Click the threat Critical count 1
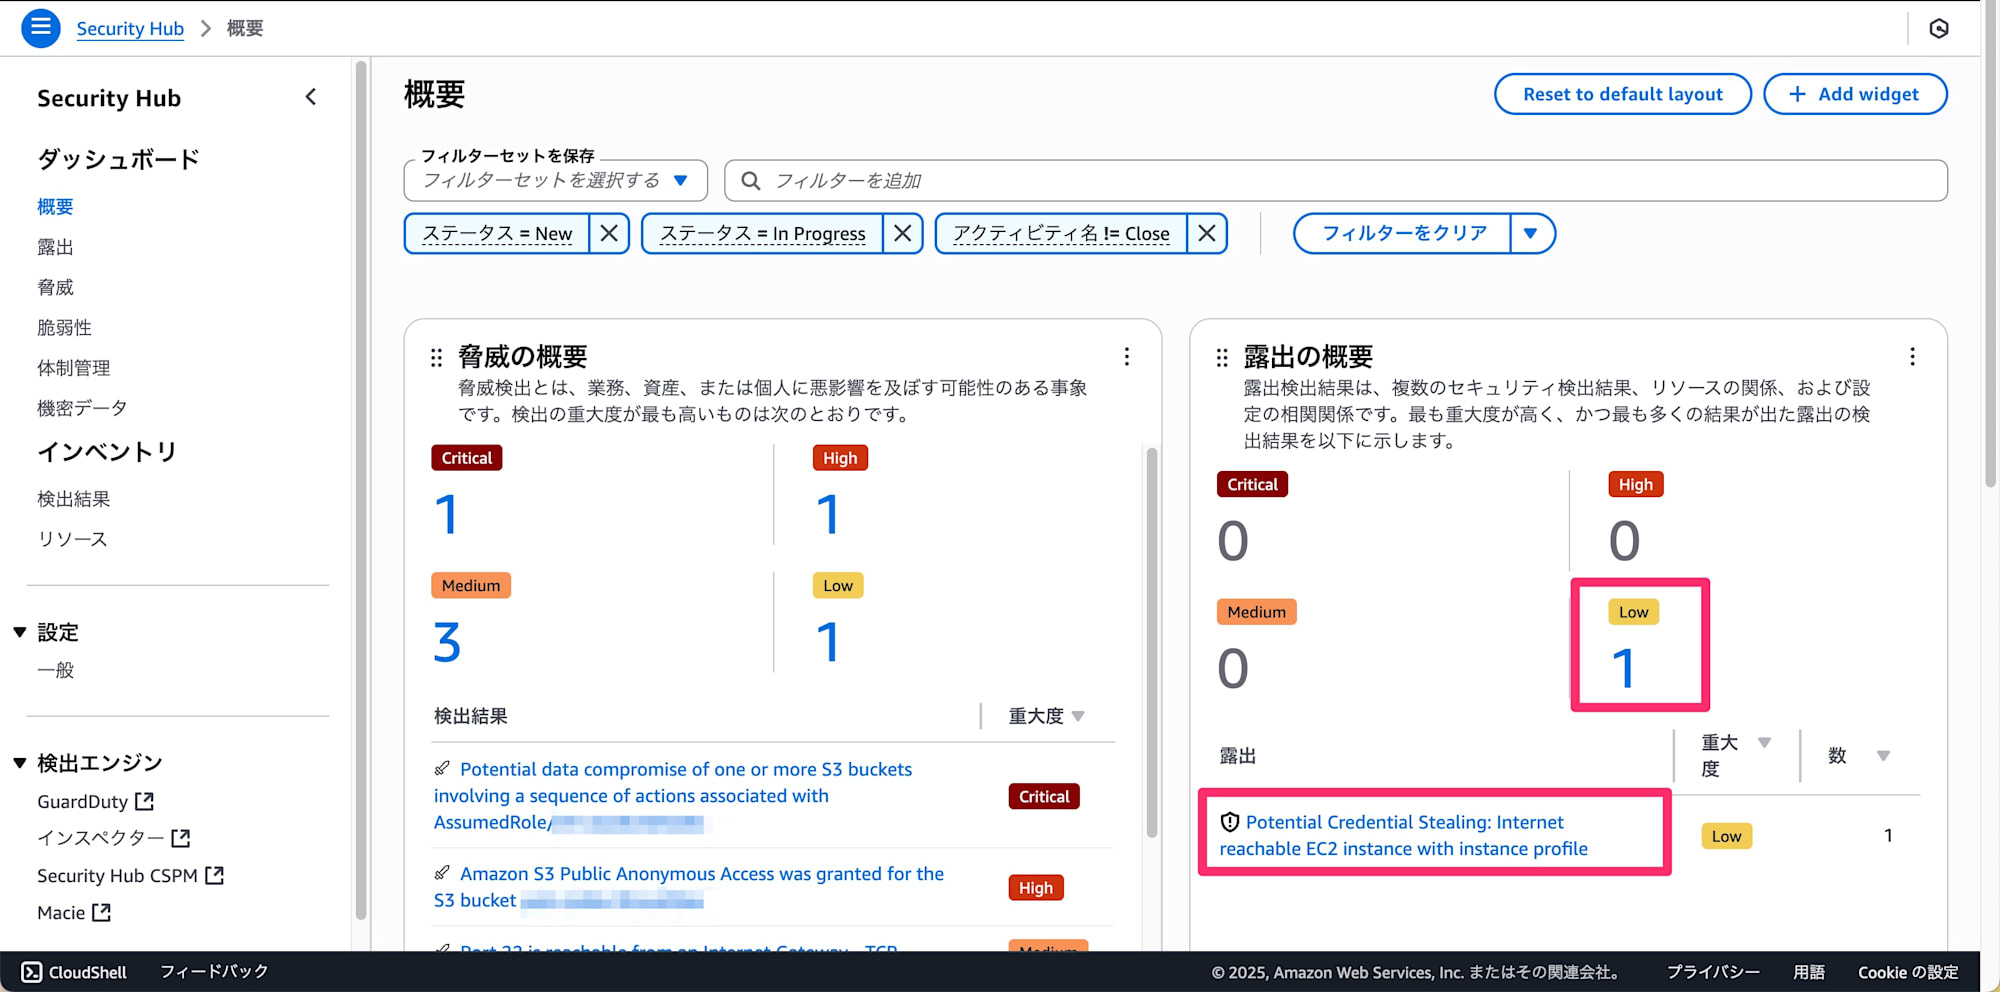Screen dimensions: 2000x992 click(446, 514)
